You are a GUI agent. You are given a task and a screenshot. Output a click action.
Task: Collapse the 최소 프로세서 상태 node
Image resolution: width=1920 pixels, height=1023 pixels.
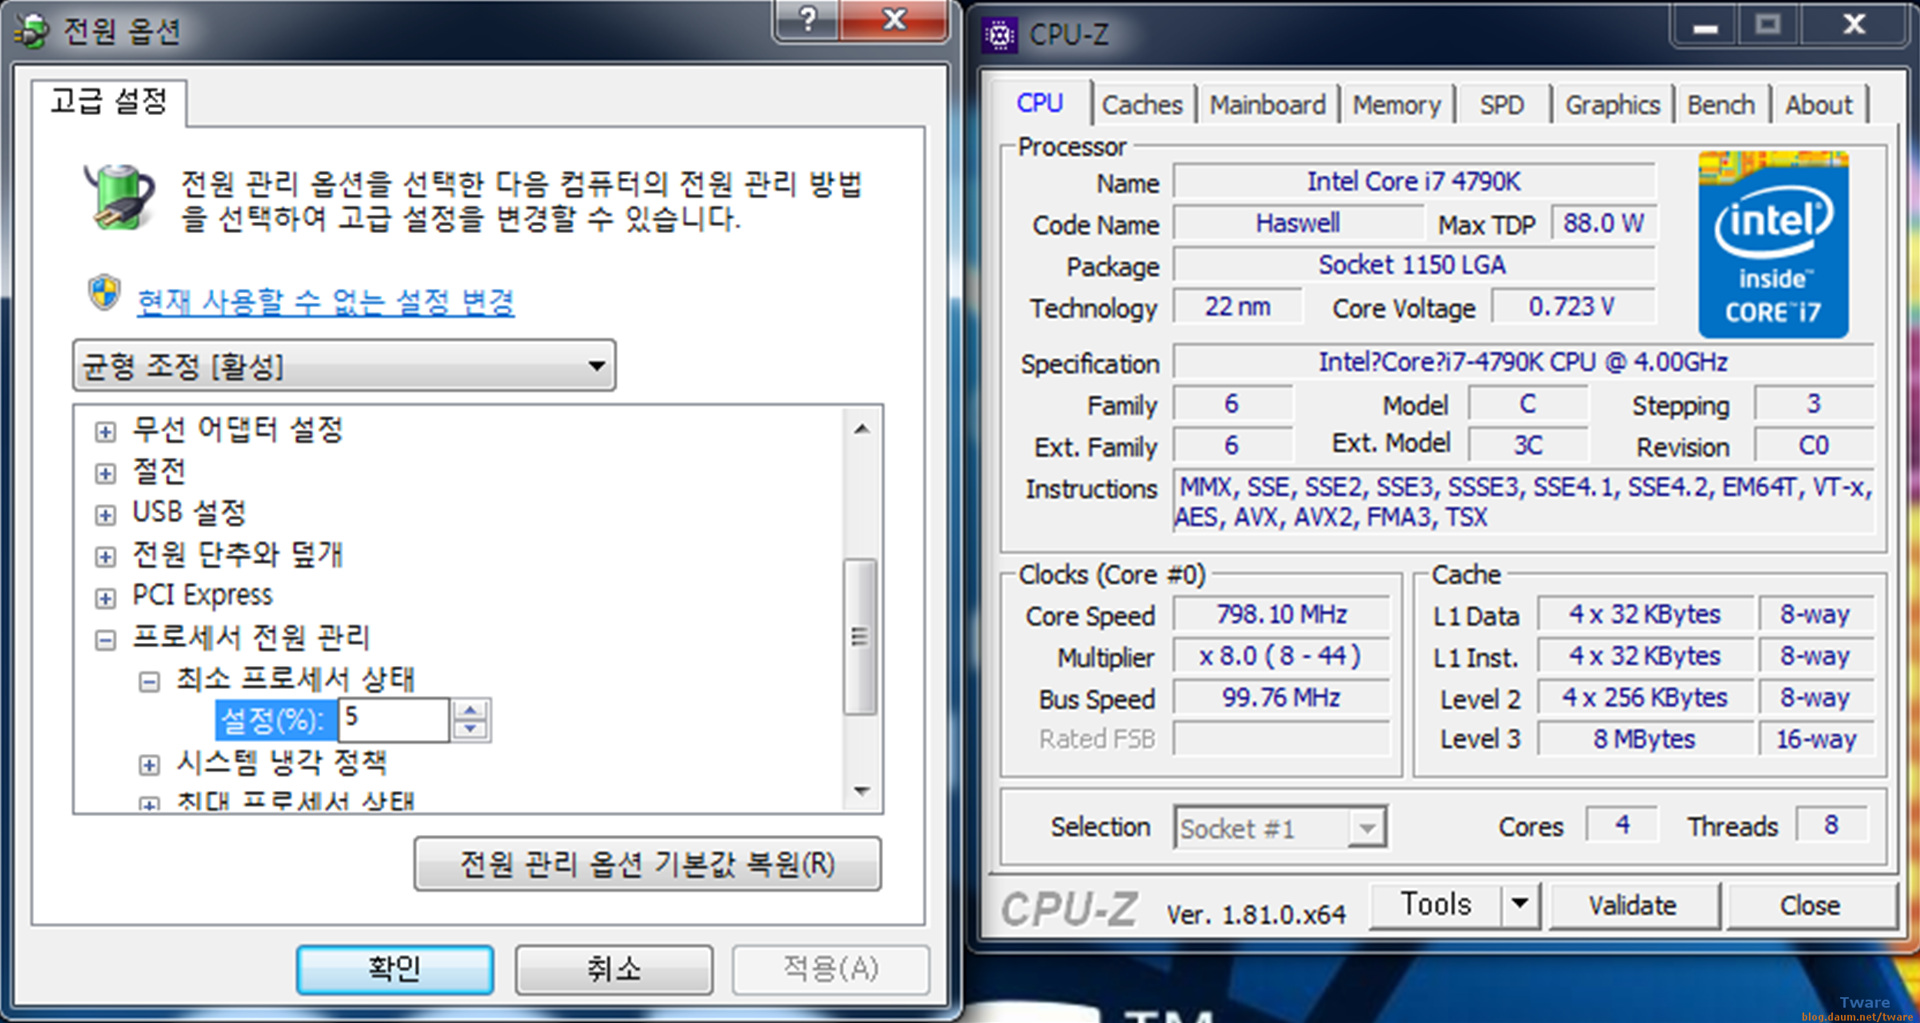[149, 682]
